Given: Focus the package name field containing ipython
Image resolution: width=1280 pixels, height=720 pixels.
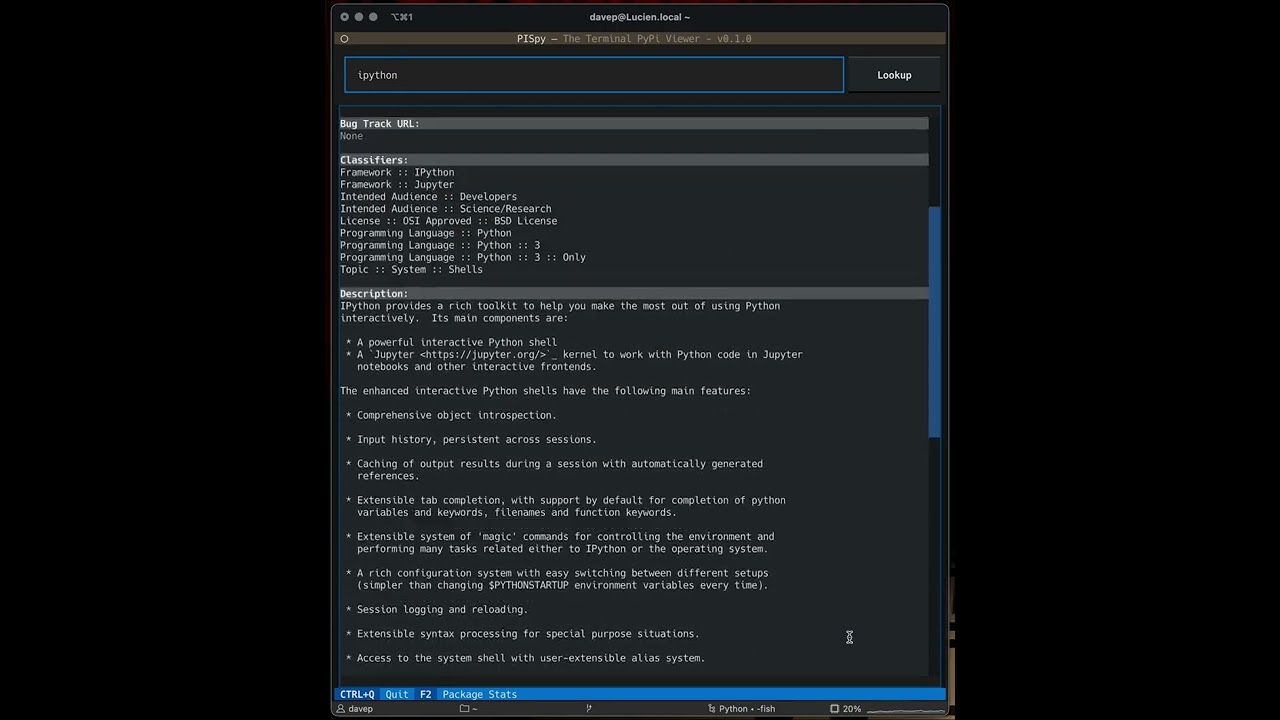Looking at the screenshot, I should [x=594, y=75].
